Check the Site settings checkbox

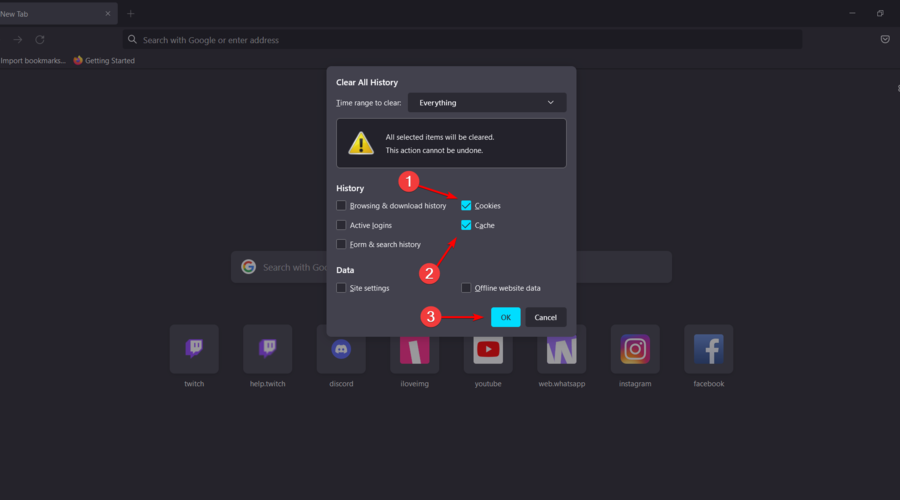click(x=341, y=288)
